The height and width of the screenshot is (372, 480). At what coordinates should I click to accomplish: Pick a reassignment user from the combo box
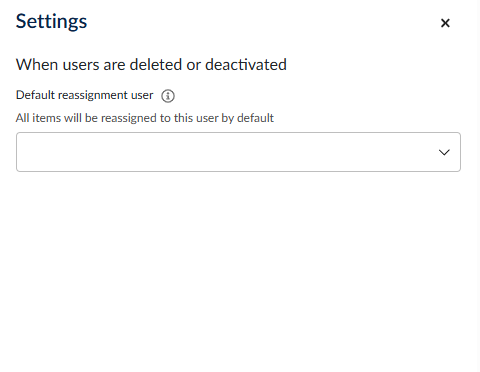238,152
